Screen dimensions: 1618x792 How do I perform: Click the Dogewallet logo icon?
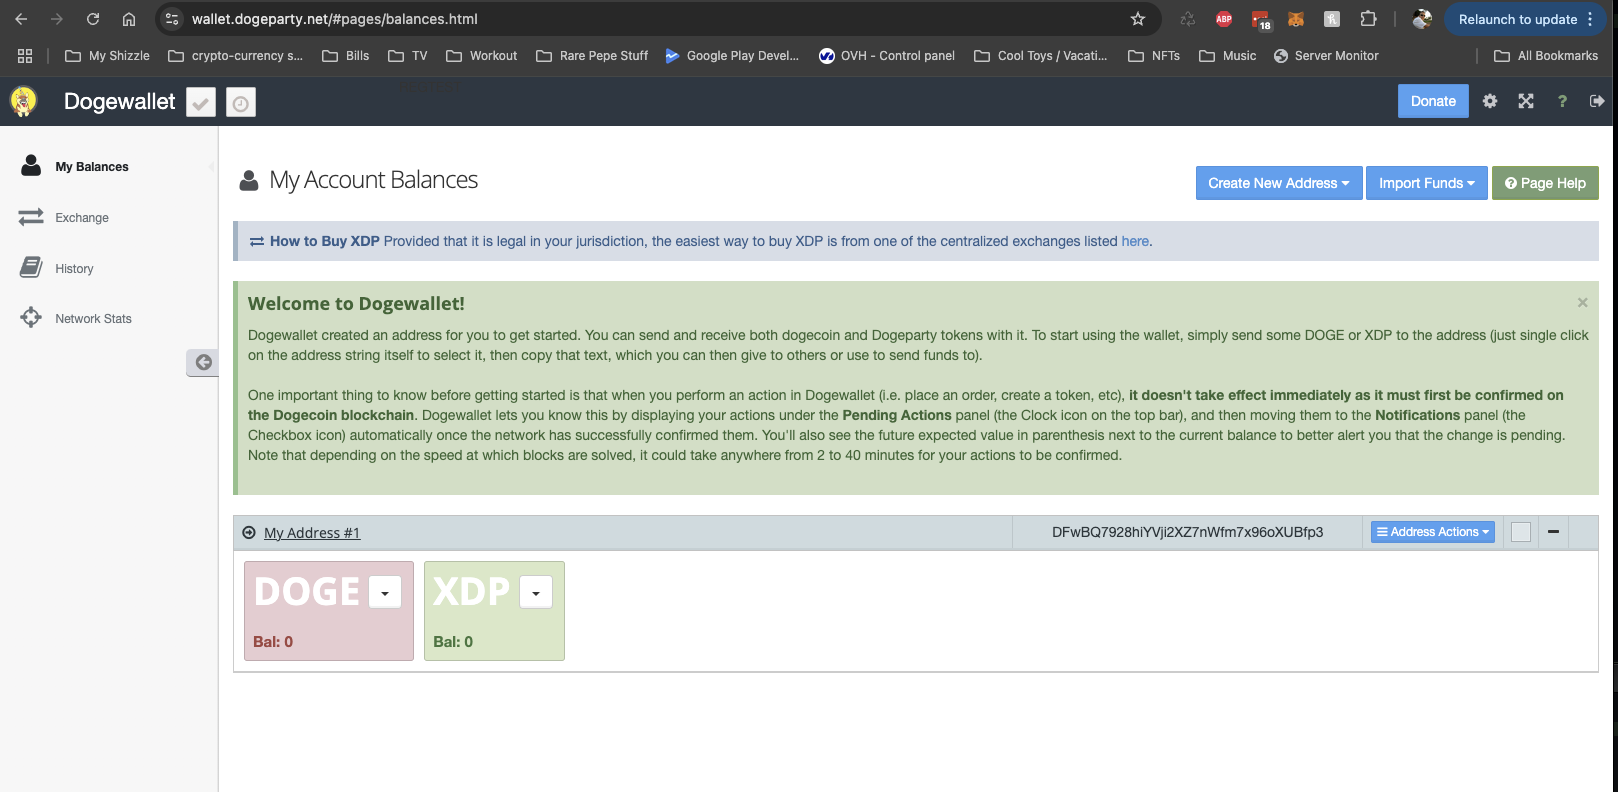click(23, 101)
